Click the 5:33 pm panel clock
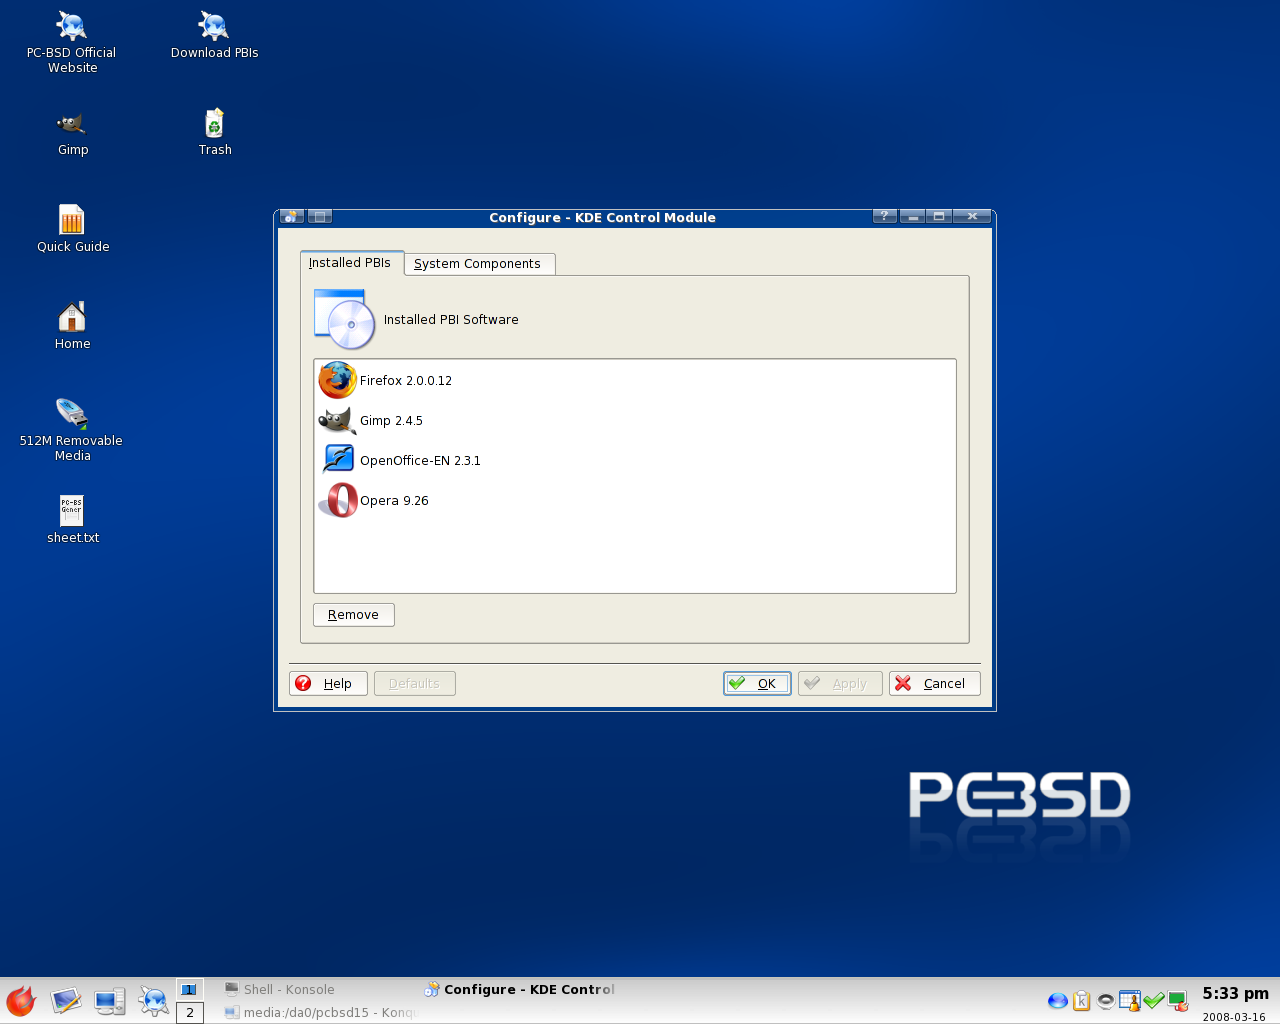The width and height of the screenshot is (1280, 1024). pos(1235,993)
